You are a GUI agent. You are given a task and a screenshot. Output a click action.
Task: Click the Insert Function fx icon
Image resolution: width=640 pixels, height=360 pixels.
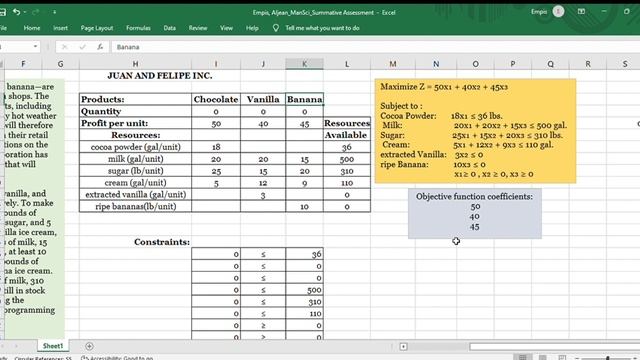[x=100, y=47]
